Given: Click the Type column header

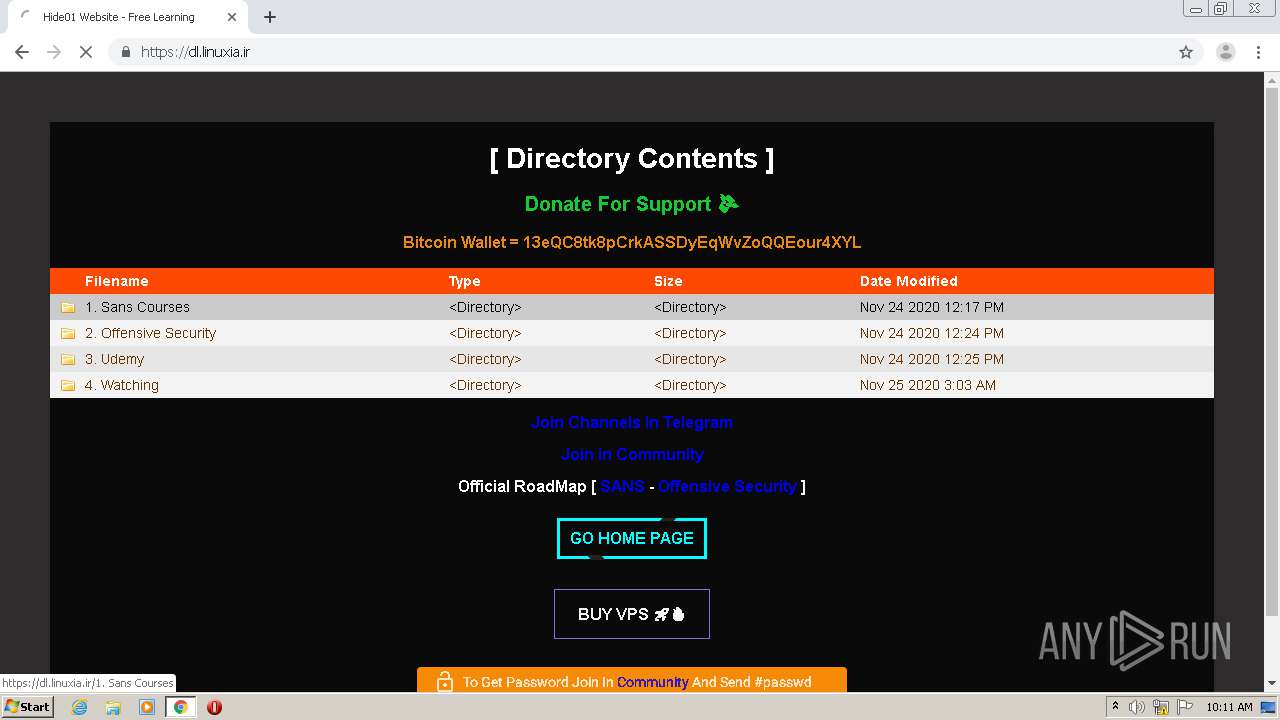Looking at the screenshot, I should coord(464,281).
